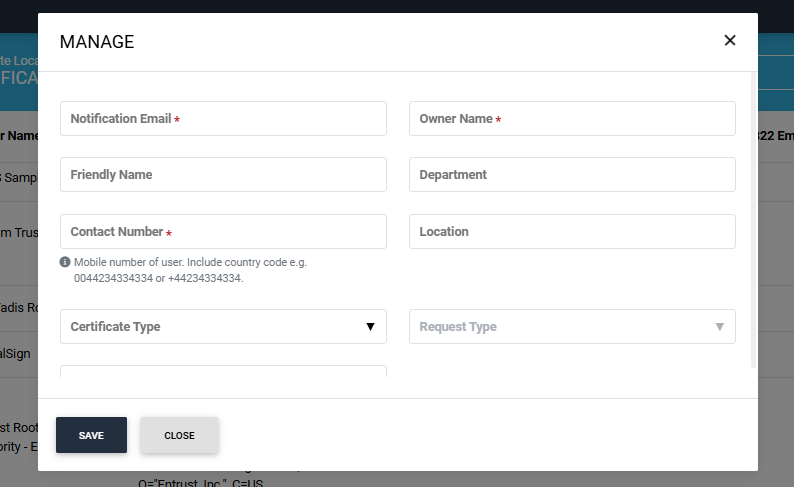The width and height of the screenshot is (794, 487).
Task: Click the red asterisk next to Notification Email
Action: [x=177, y=120]
